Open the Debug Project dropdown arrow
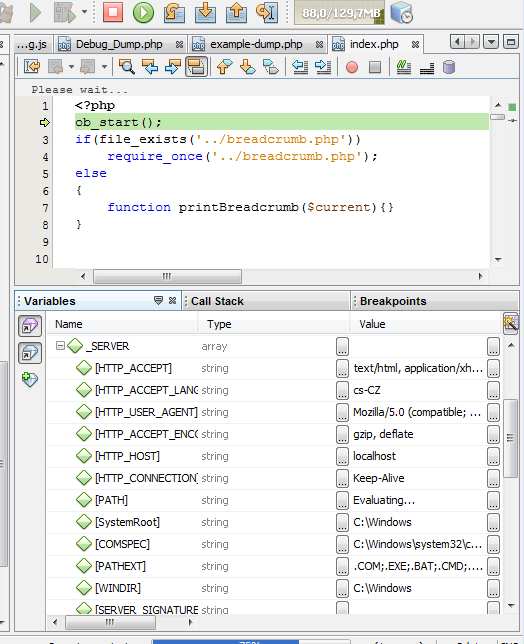This screenshot has height=644, width=524. [84, 12]
